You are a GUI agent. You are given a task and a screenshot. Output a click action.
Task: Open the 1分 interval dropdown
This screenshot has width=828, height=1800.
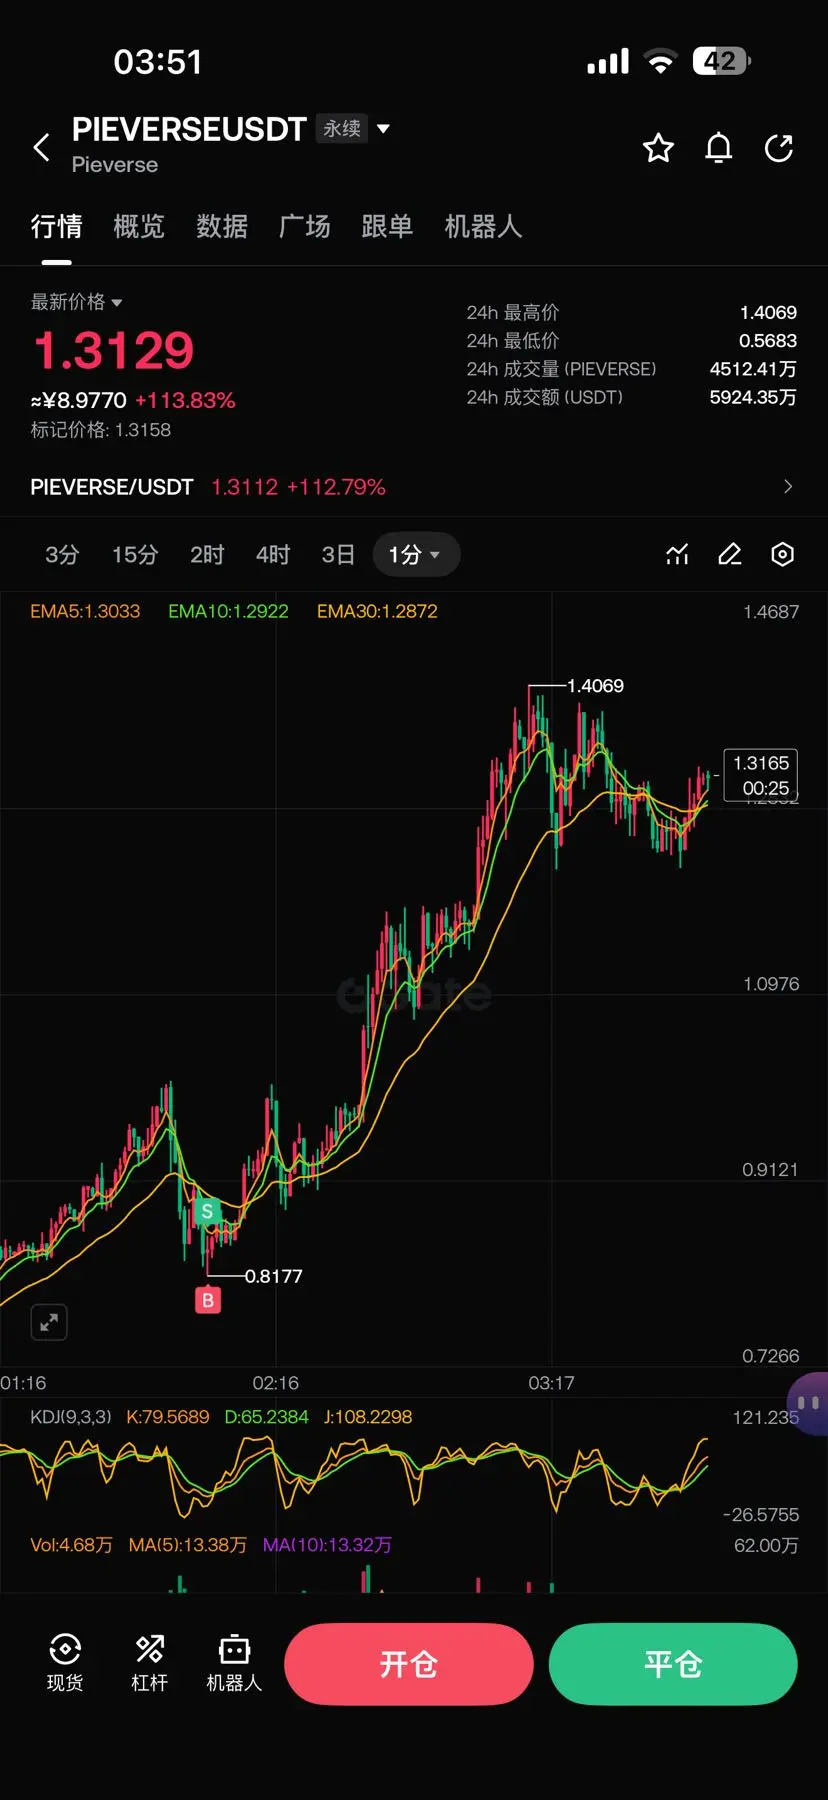[416, 554]
